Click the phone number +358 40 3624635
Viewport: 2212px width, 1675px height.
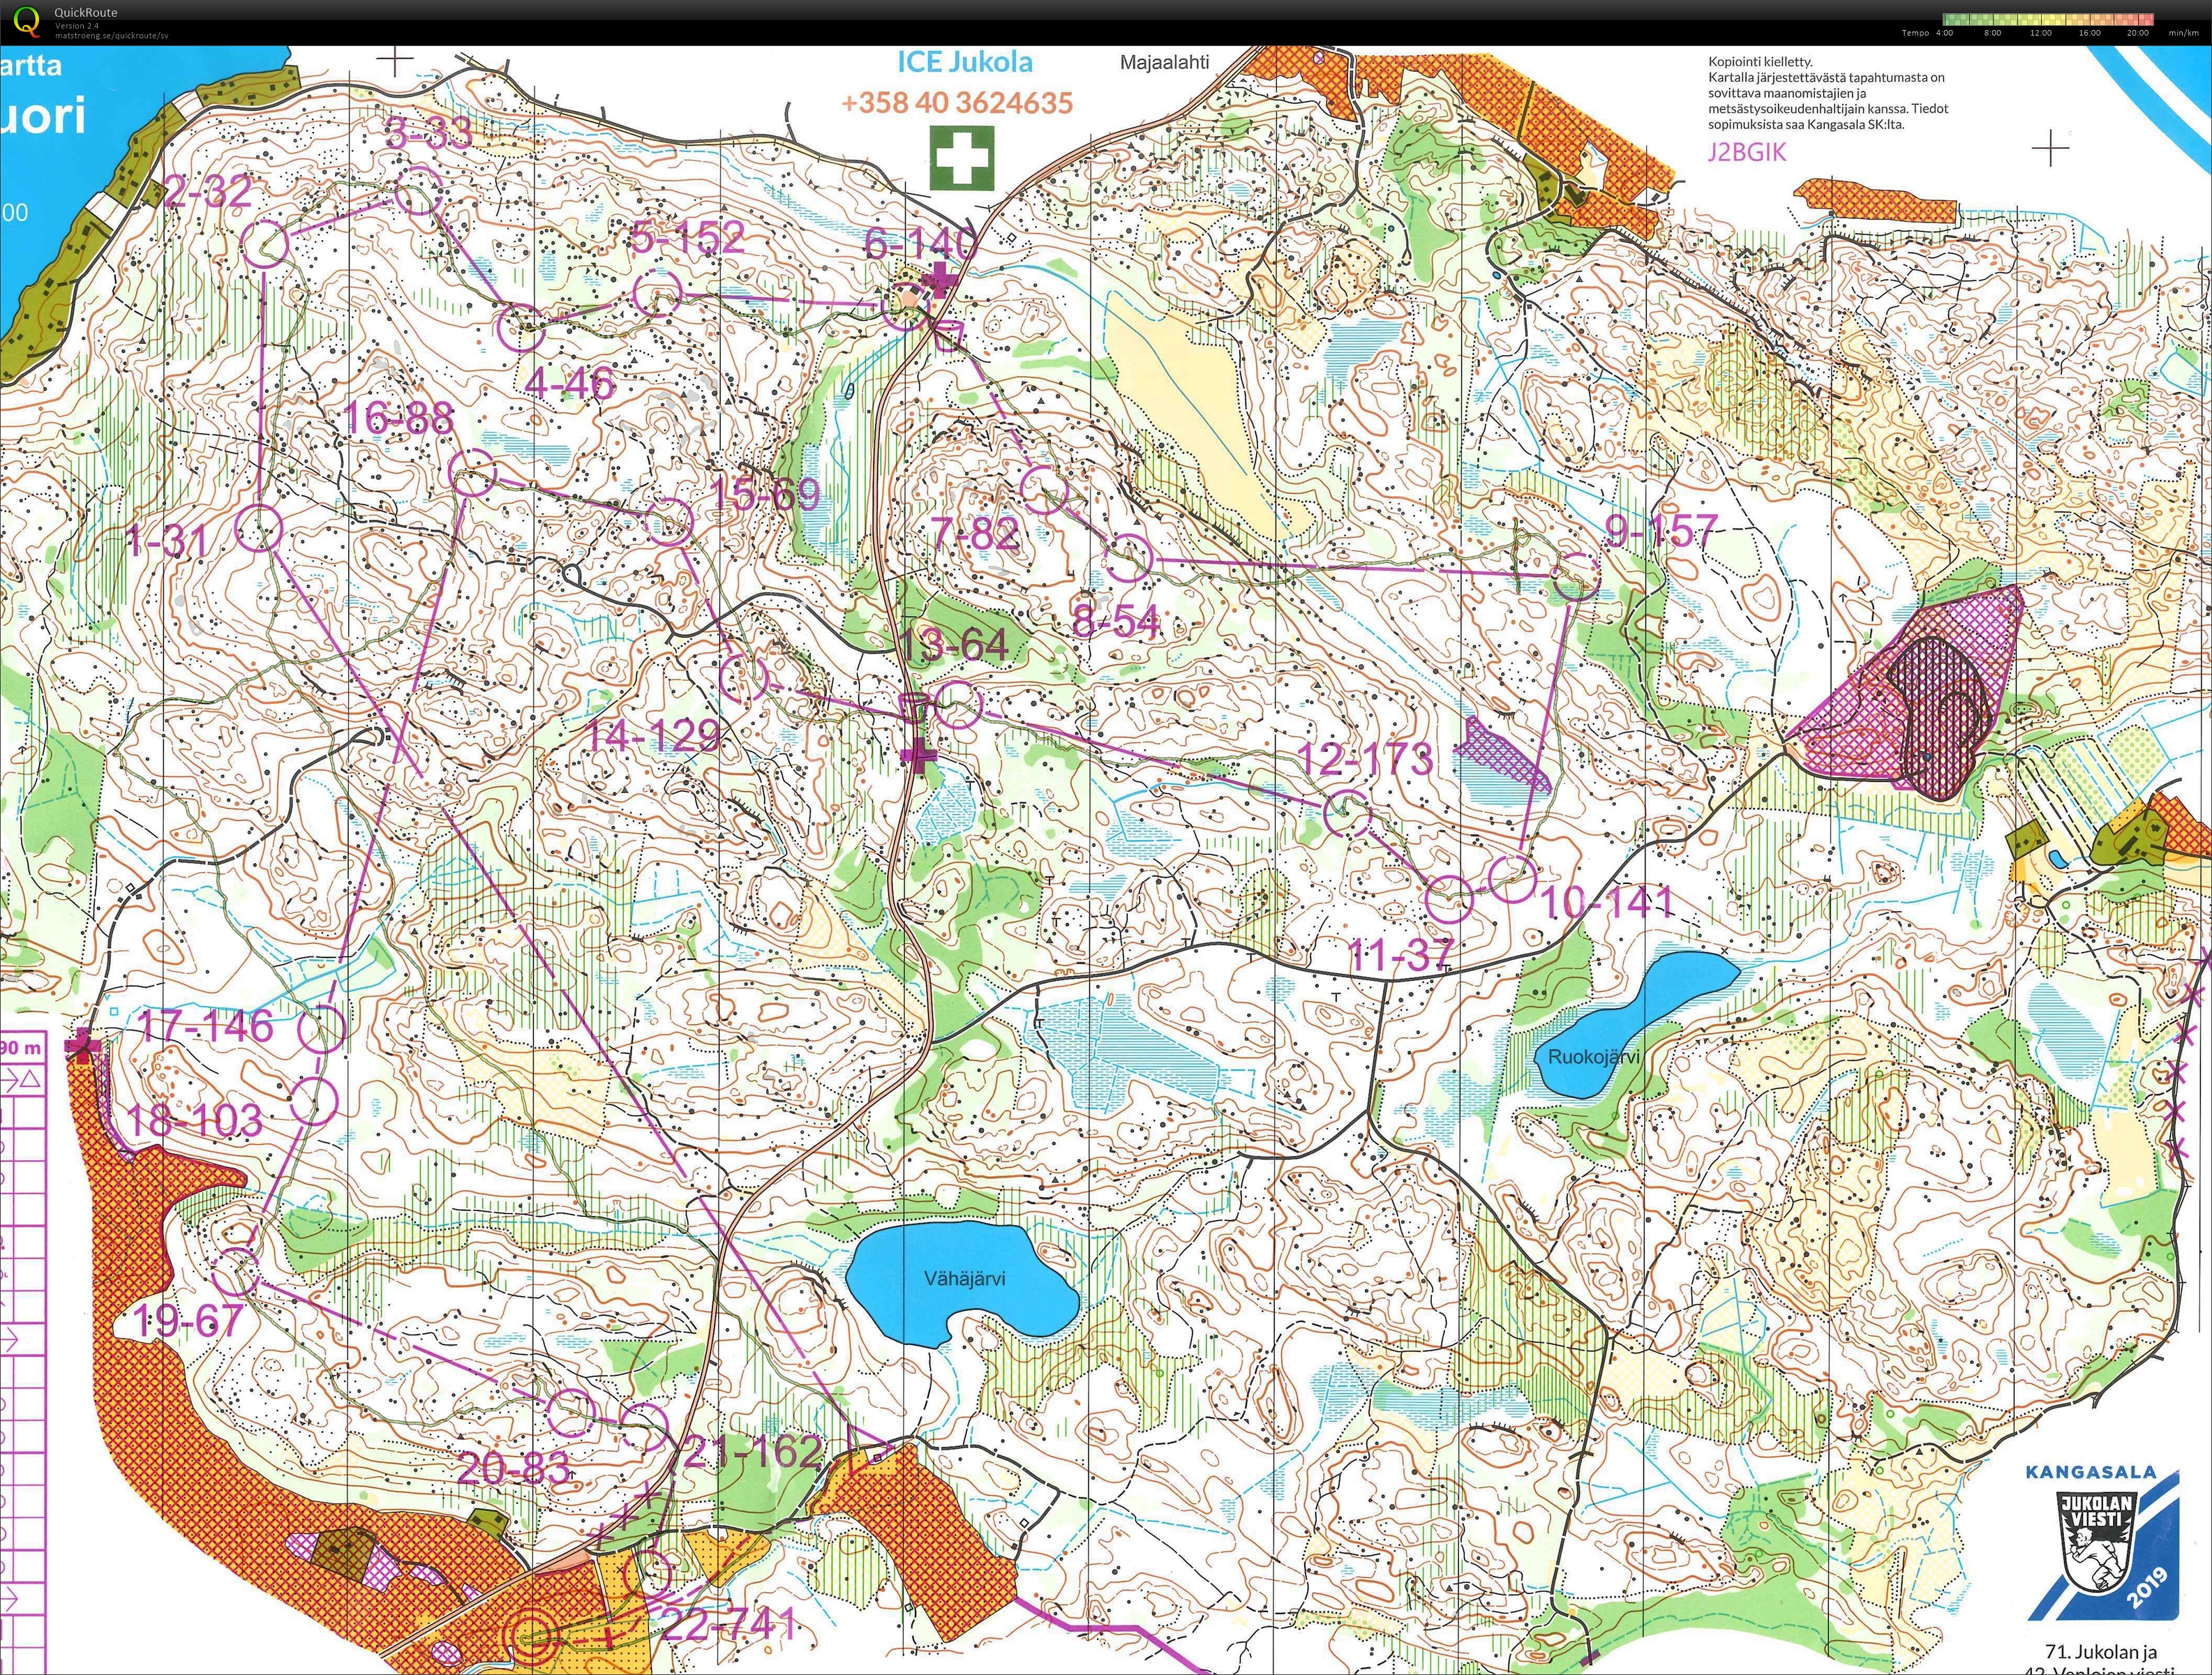956,103
